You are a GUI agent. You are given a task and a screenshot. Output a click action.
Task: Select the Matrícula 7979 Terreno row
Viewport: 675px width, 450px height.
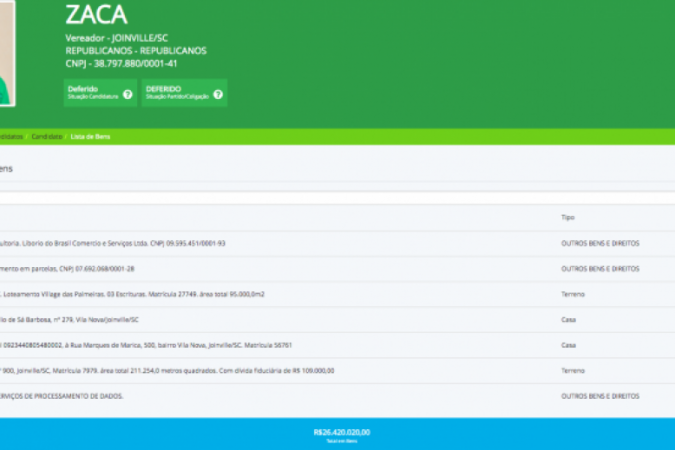(x=170, y=370)
